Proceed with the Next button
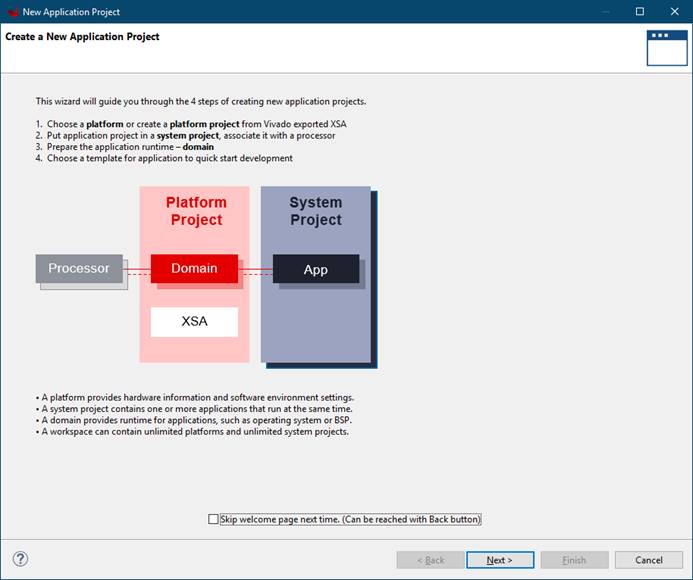This screenshot has height=580, width=693. [500, 560]
